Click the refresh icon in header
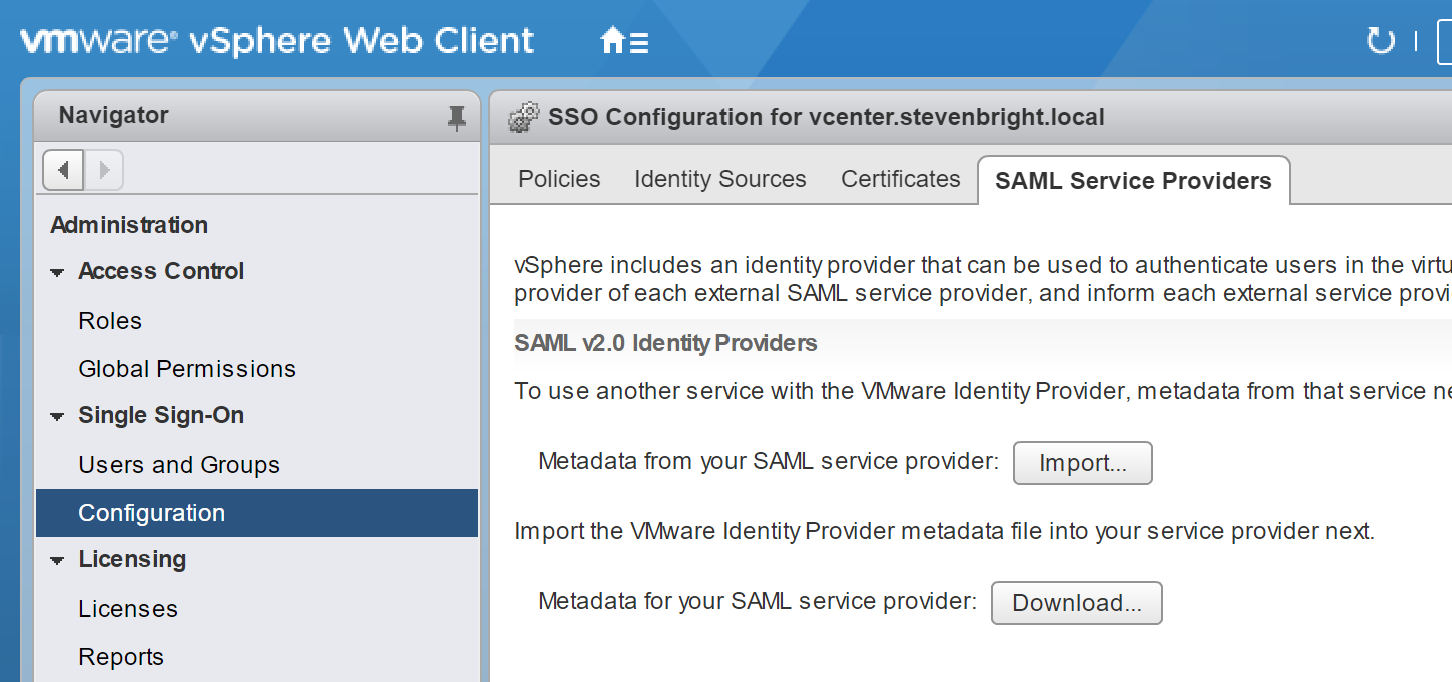This screenshot has height=682, width=1452. (x=1380, y=41)
